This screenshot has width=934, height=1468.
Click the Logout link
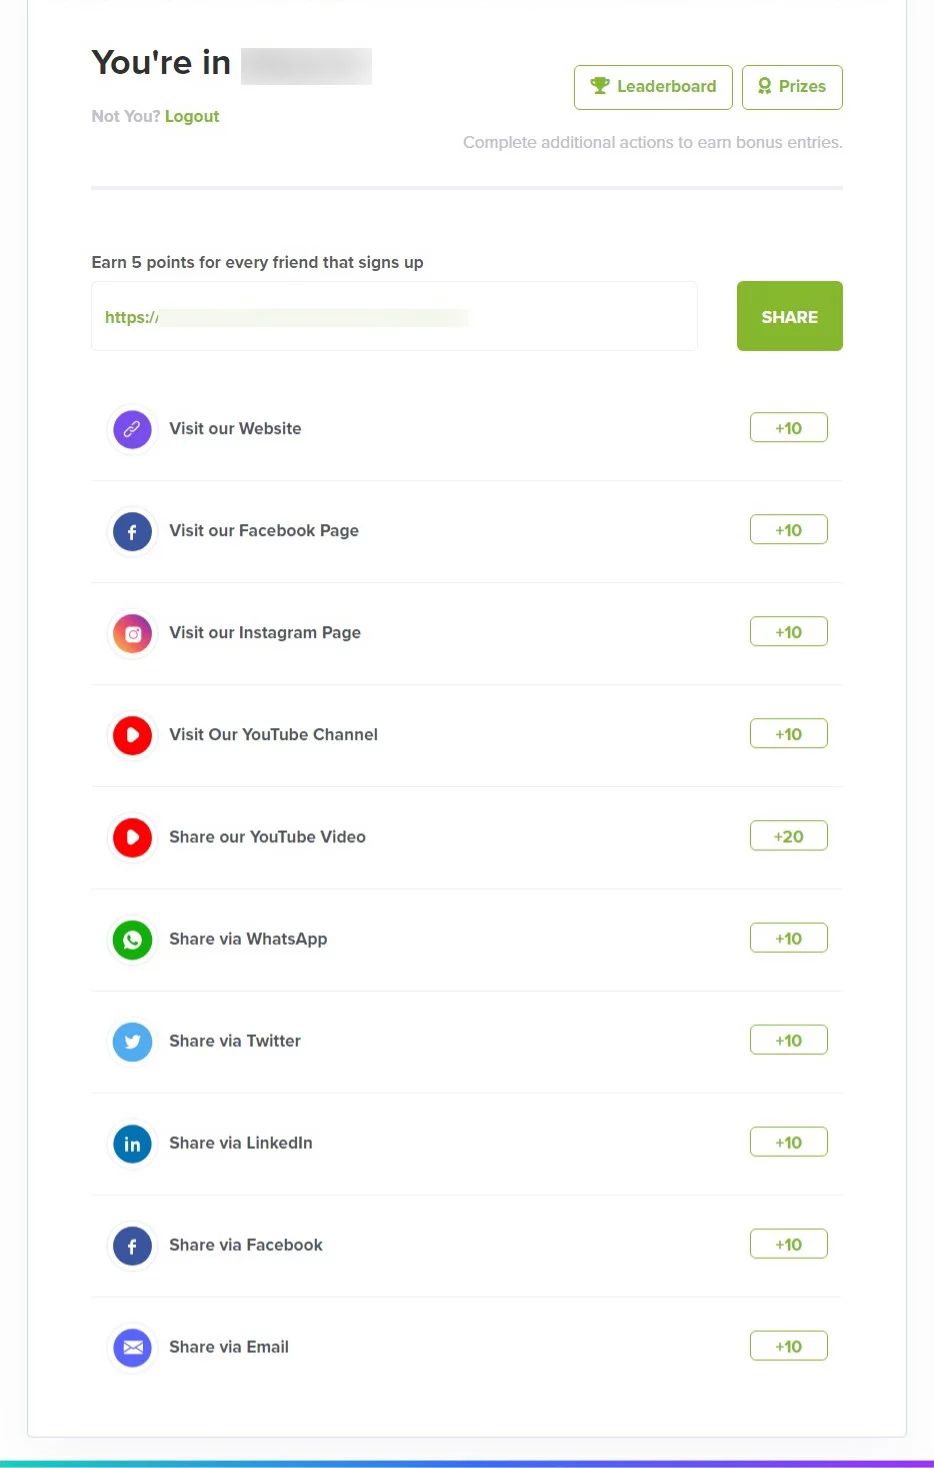point(192,116)
